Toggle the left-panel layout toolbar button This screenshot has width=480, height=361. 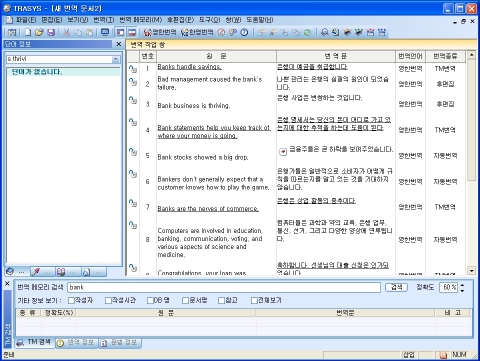[x=120, y=32]
